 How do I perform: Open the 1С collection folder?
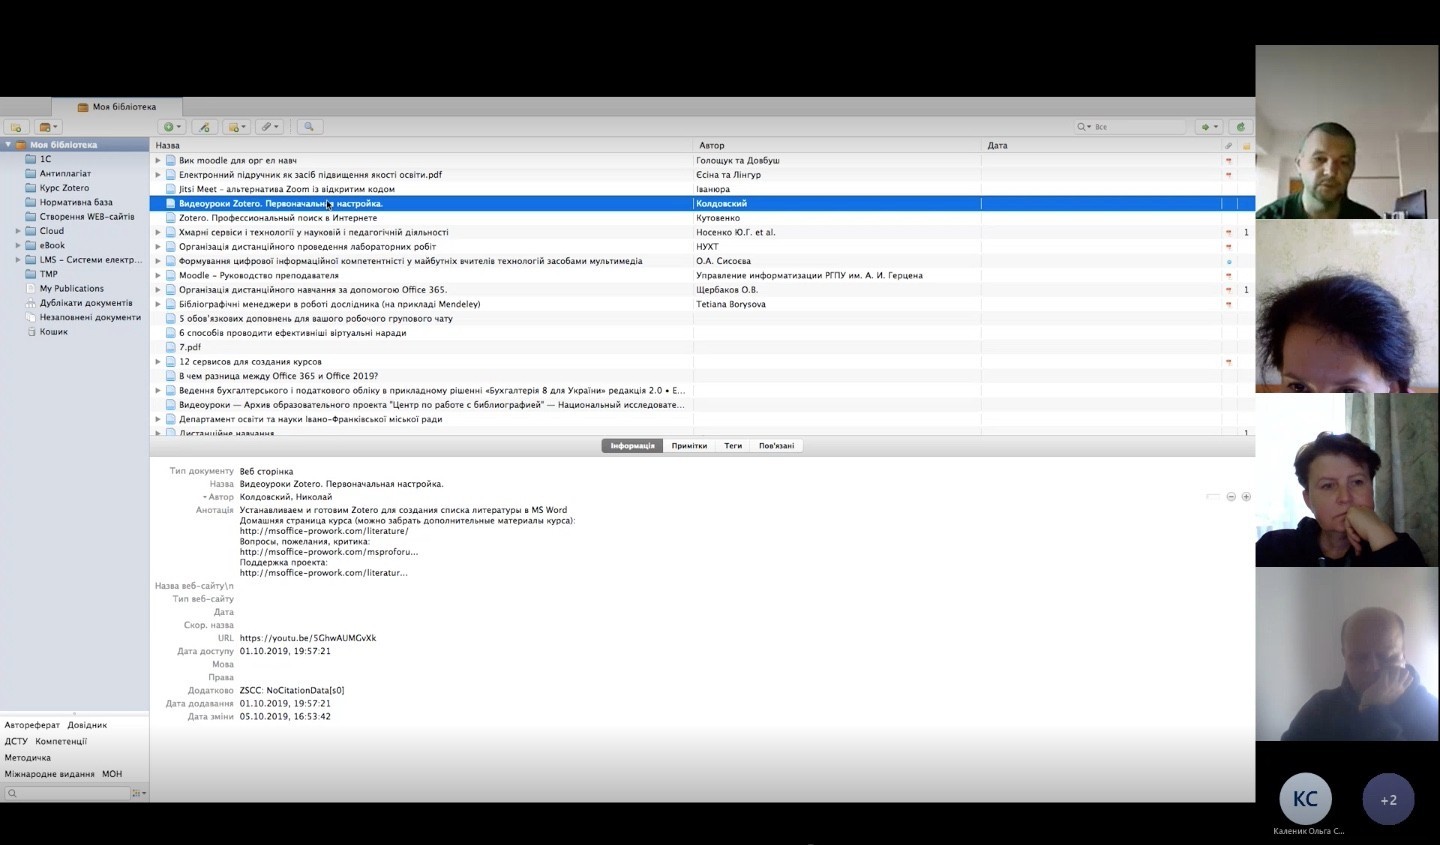(45, 159)
